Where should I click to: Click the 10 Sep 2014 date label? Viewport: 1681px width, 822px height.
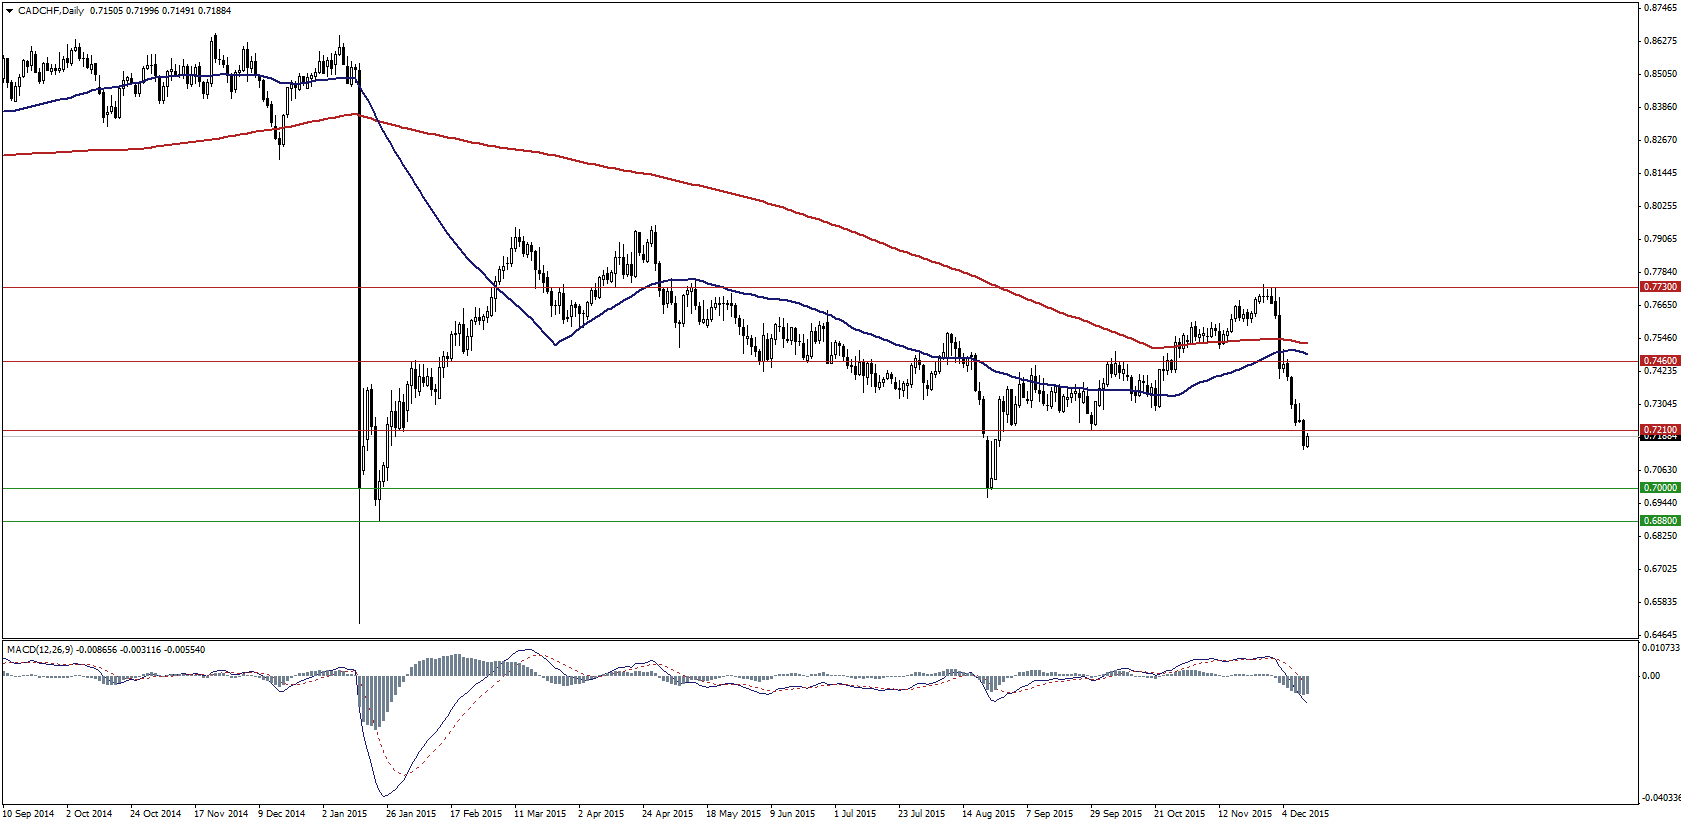pyautogui.click(x=29, y=814)
